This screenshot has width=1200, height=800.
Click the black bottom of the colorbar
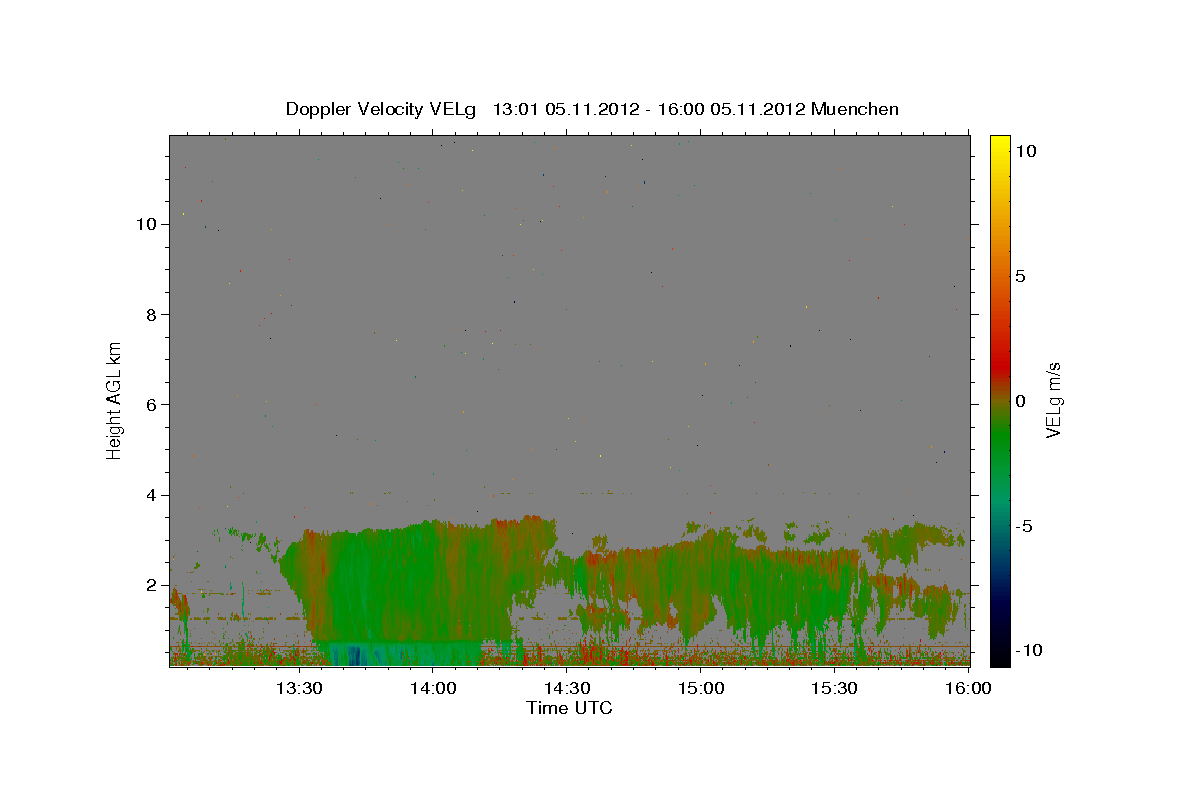coord(1000,658)
